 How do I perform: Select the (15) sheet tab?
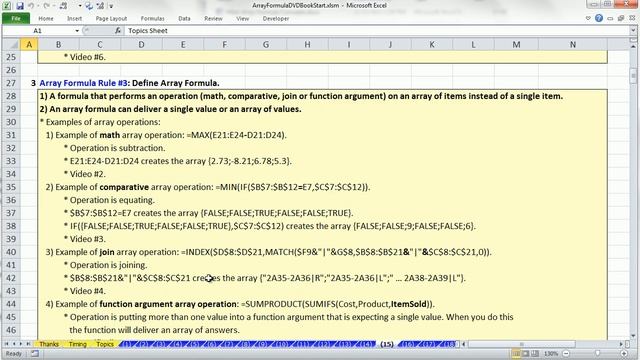(x=387, y=344)
